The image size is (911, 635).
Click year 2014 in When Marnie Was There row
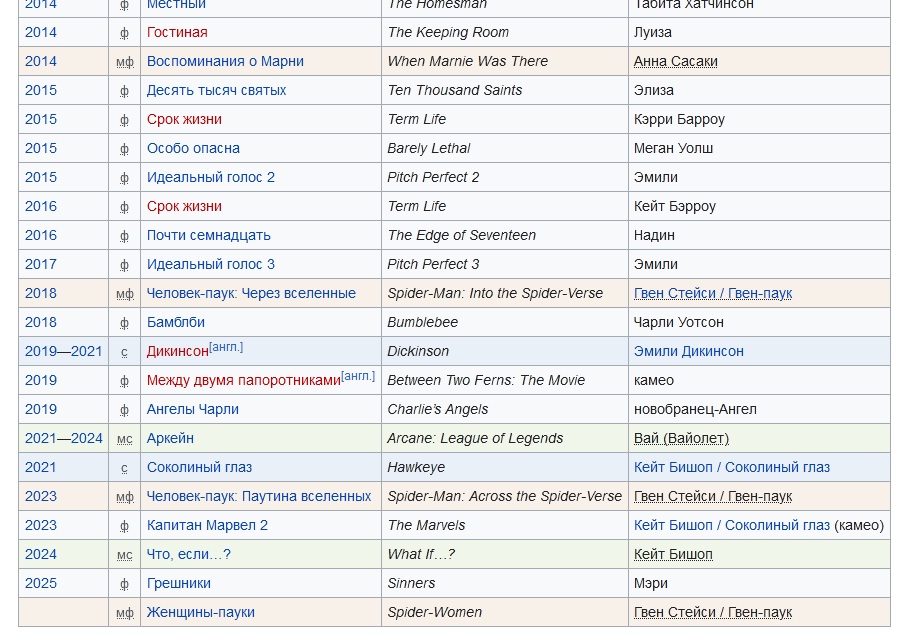click(x=41, y=62)
